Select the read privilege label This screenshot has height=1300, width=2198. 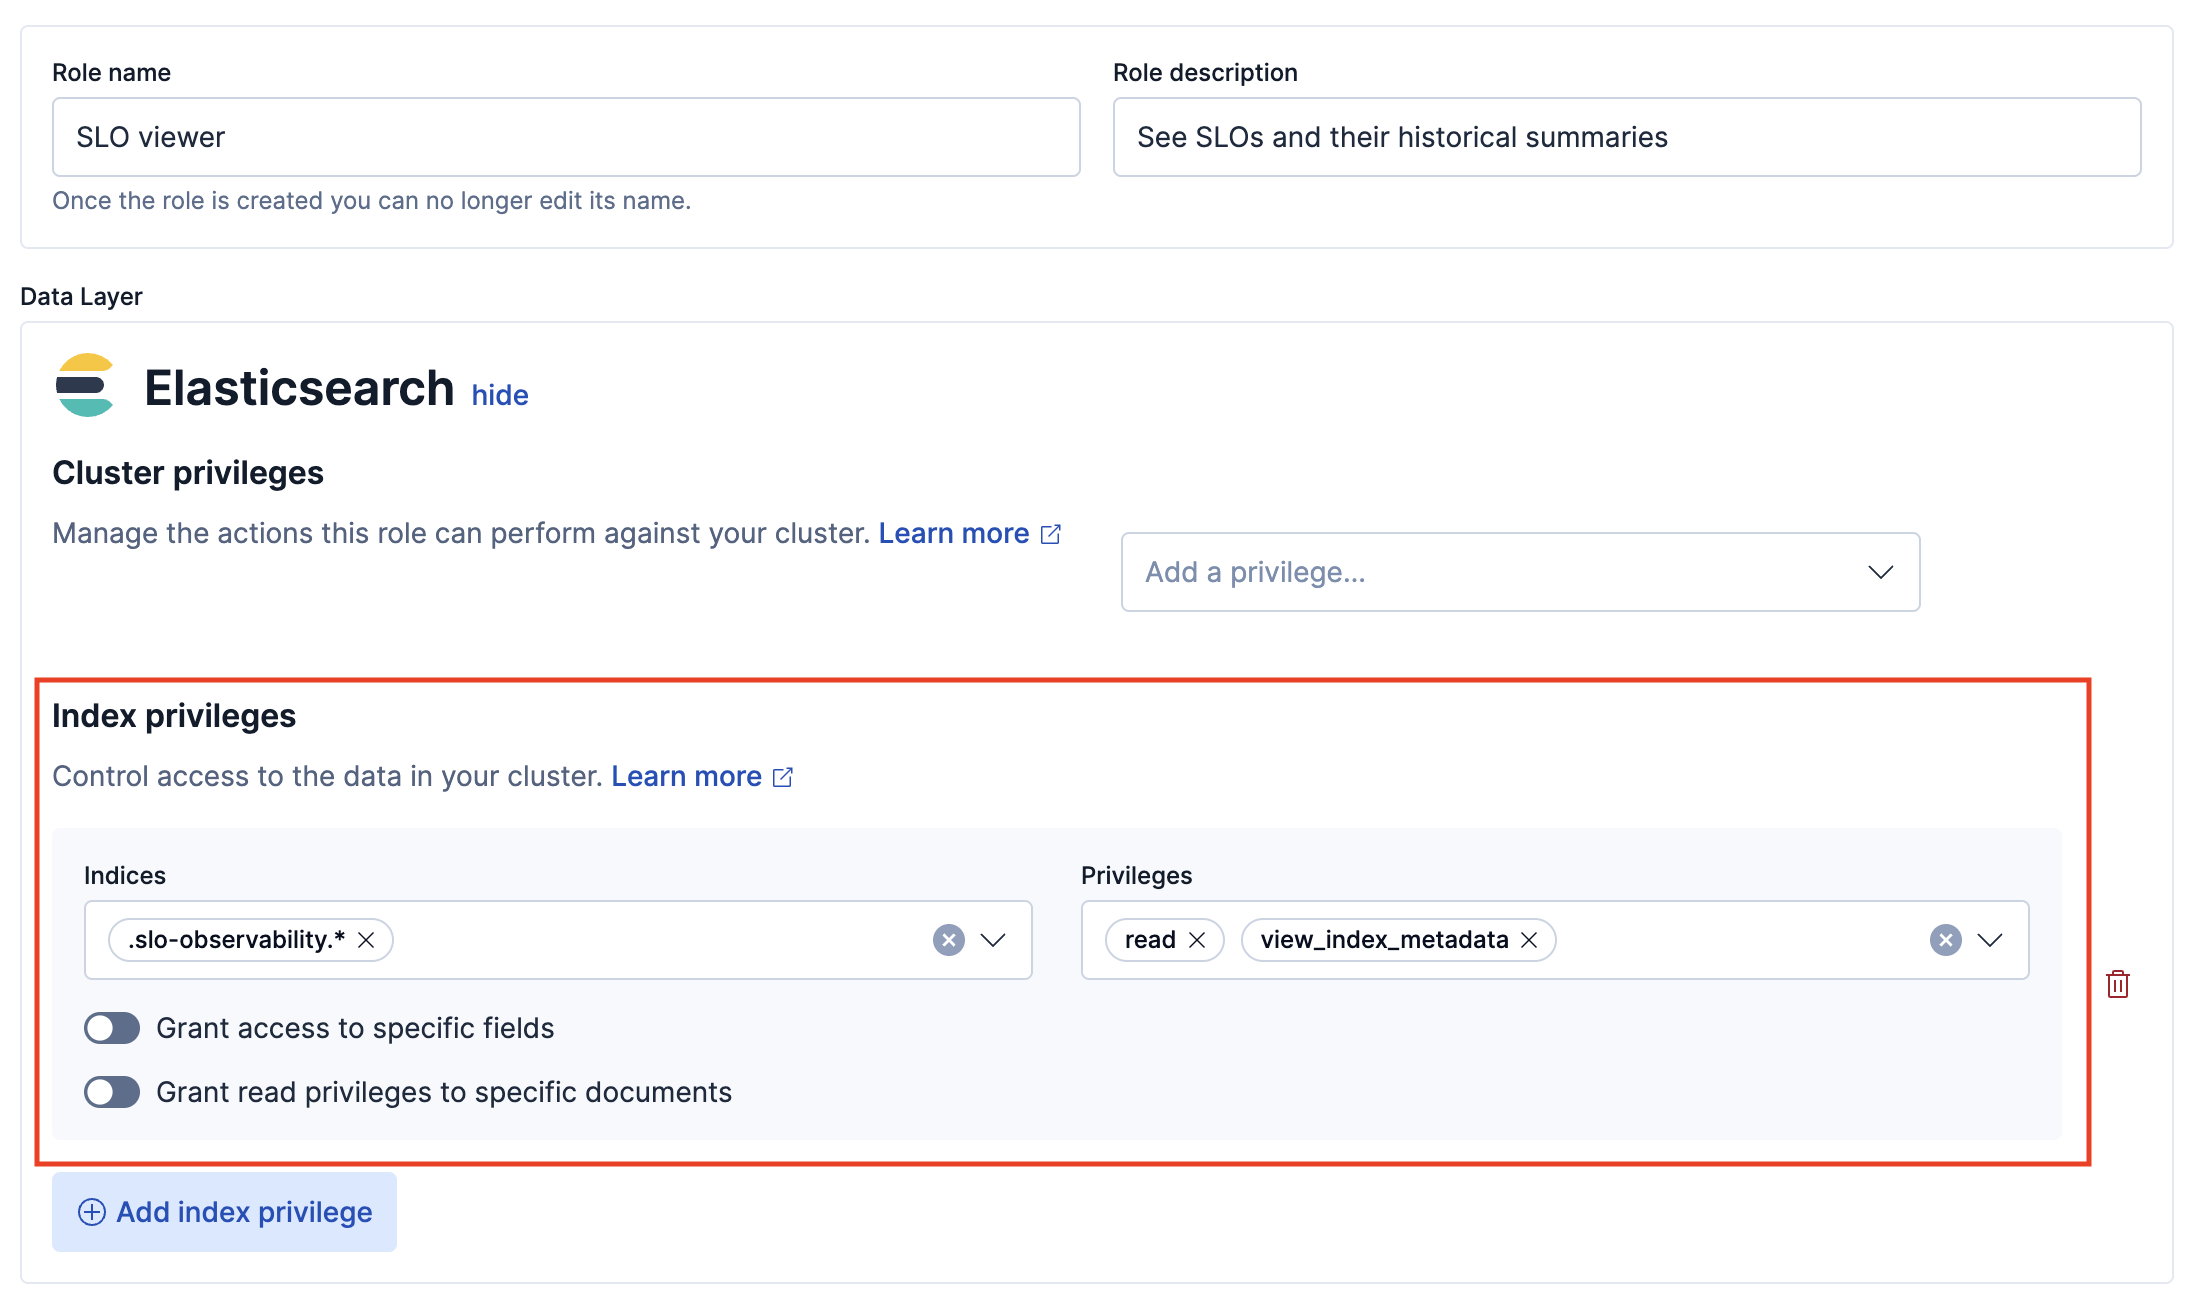(1150, 940)
